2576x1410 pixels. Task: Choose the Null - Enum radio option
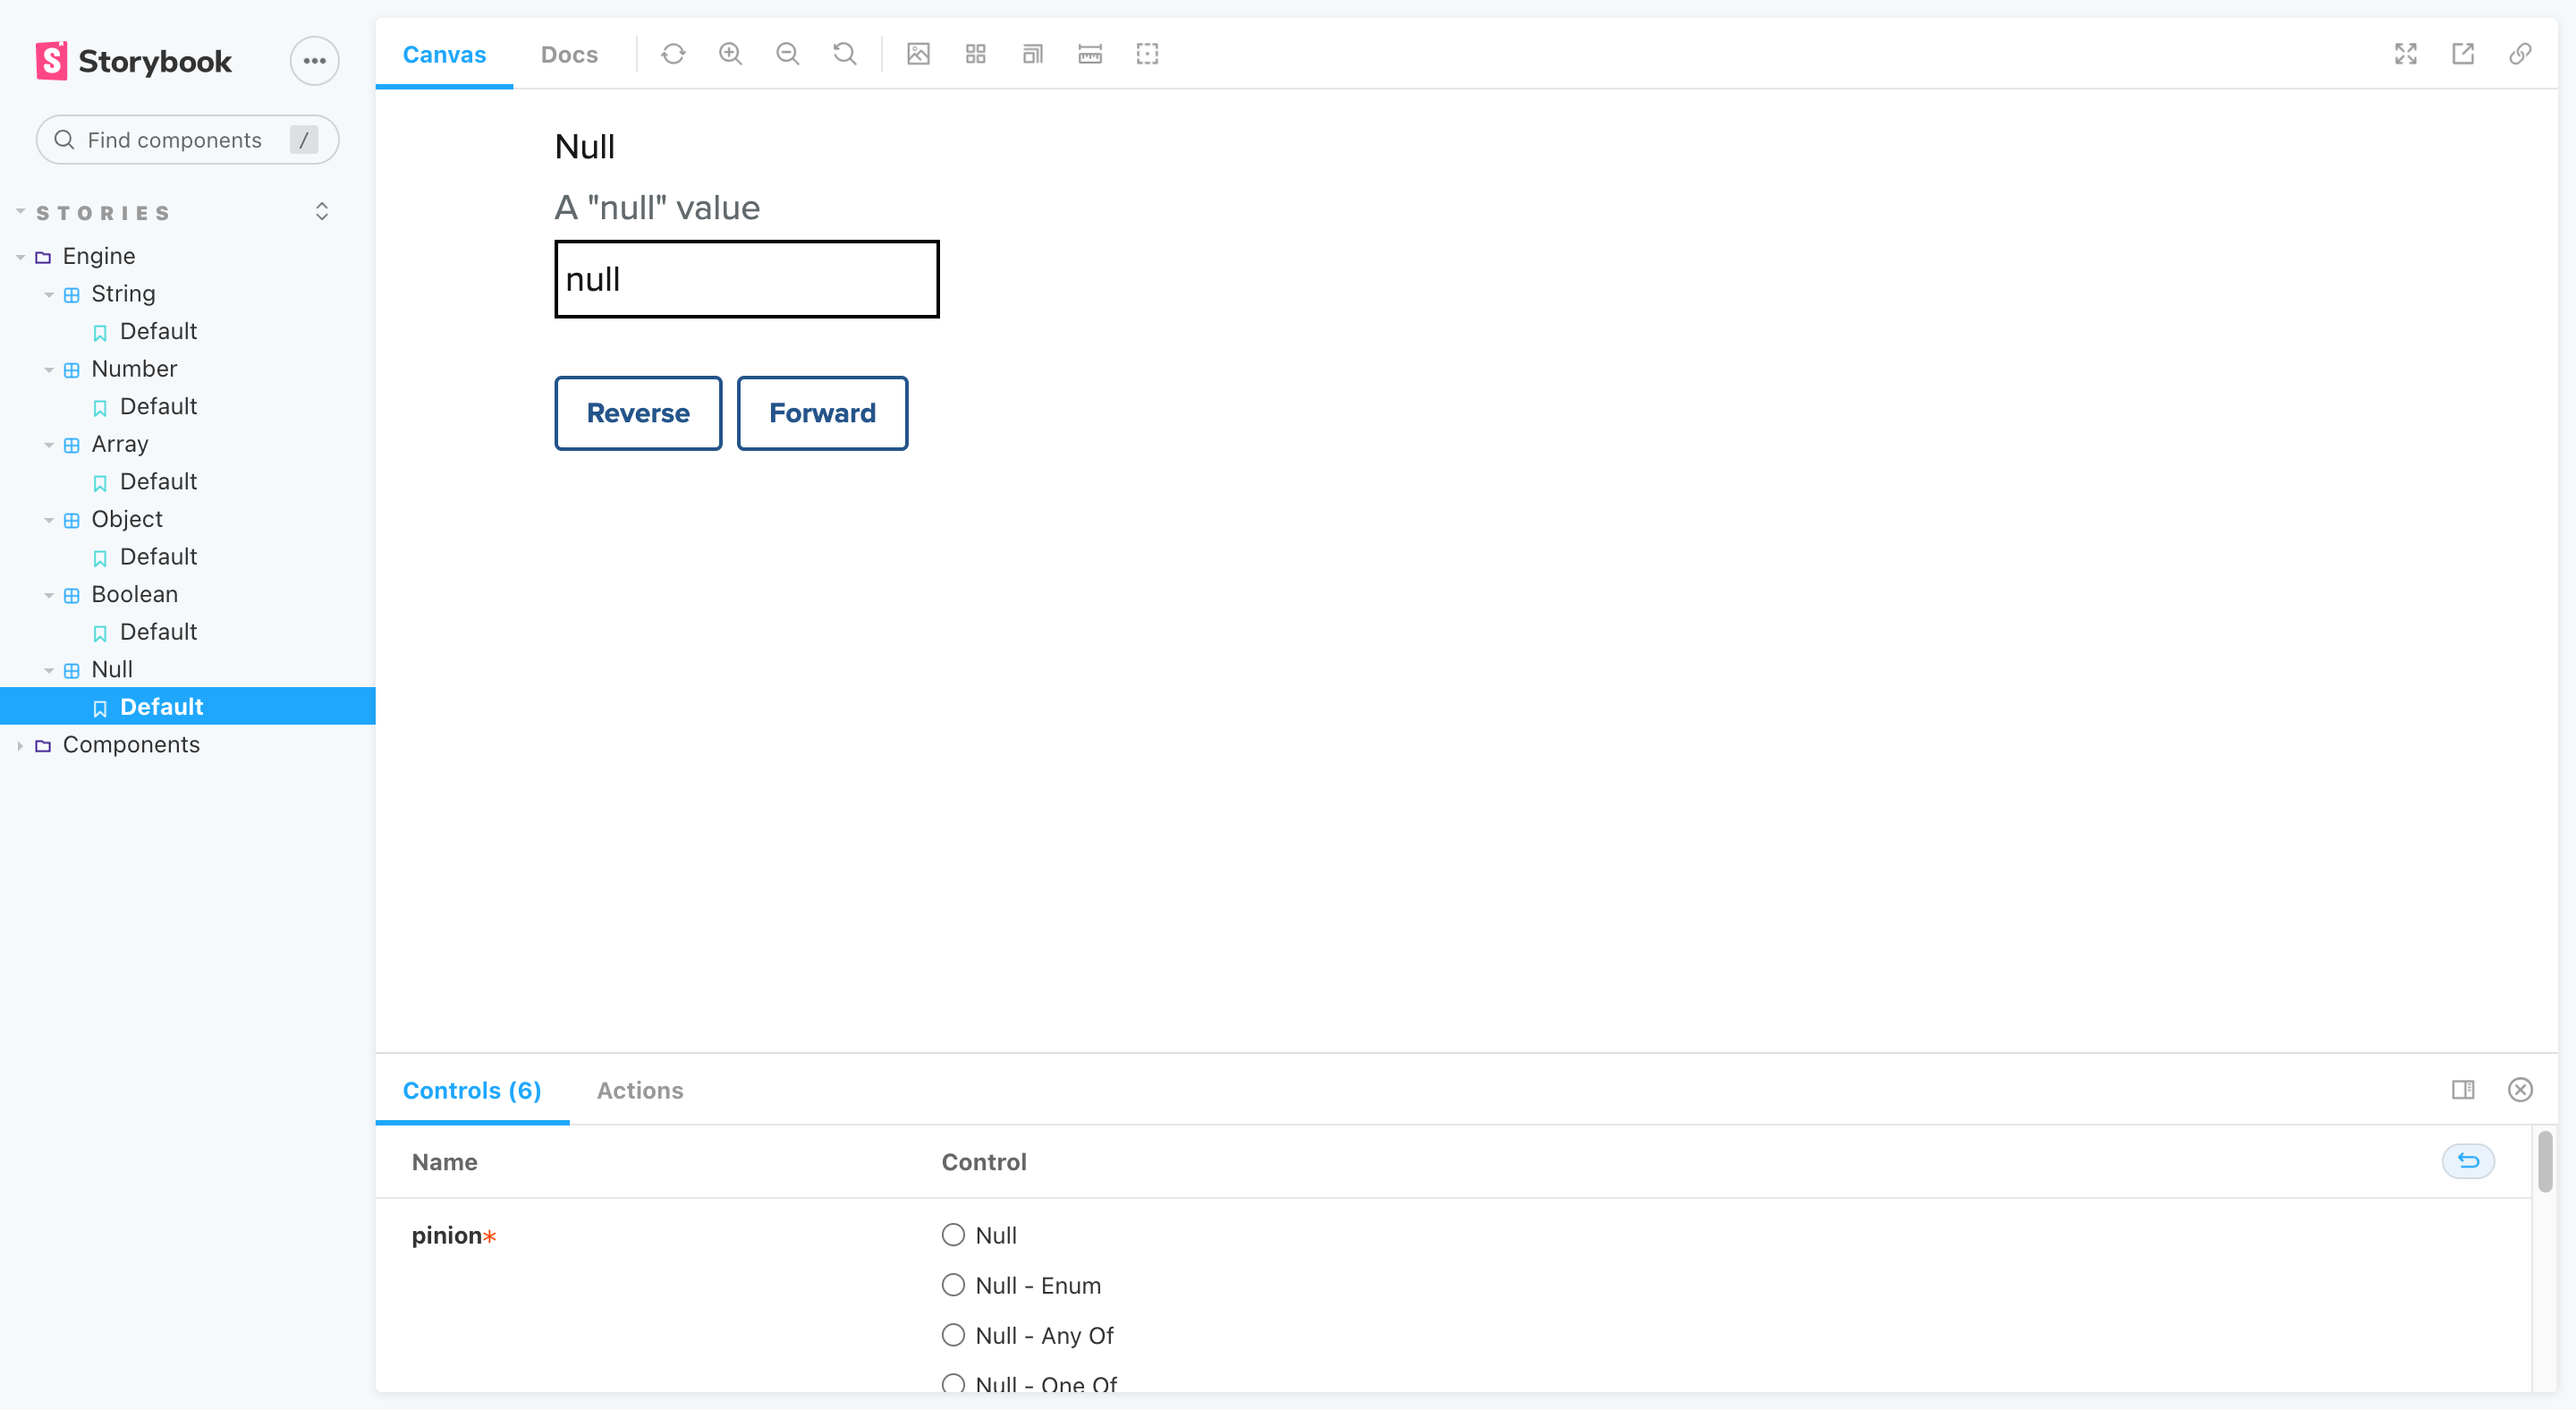[953, 1285]
